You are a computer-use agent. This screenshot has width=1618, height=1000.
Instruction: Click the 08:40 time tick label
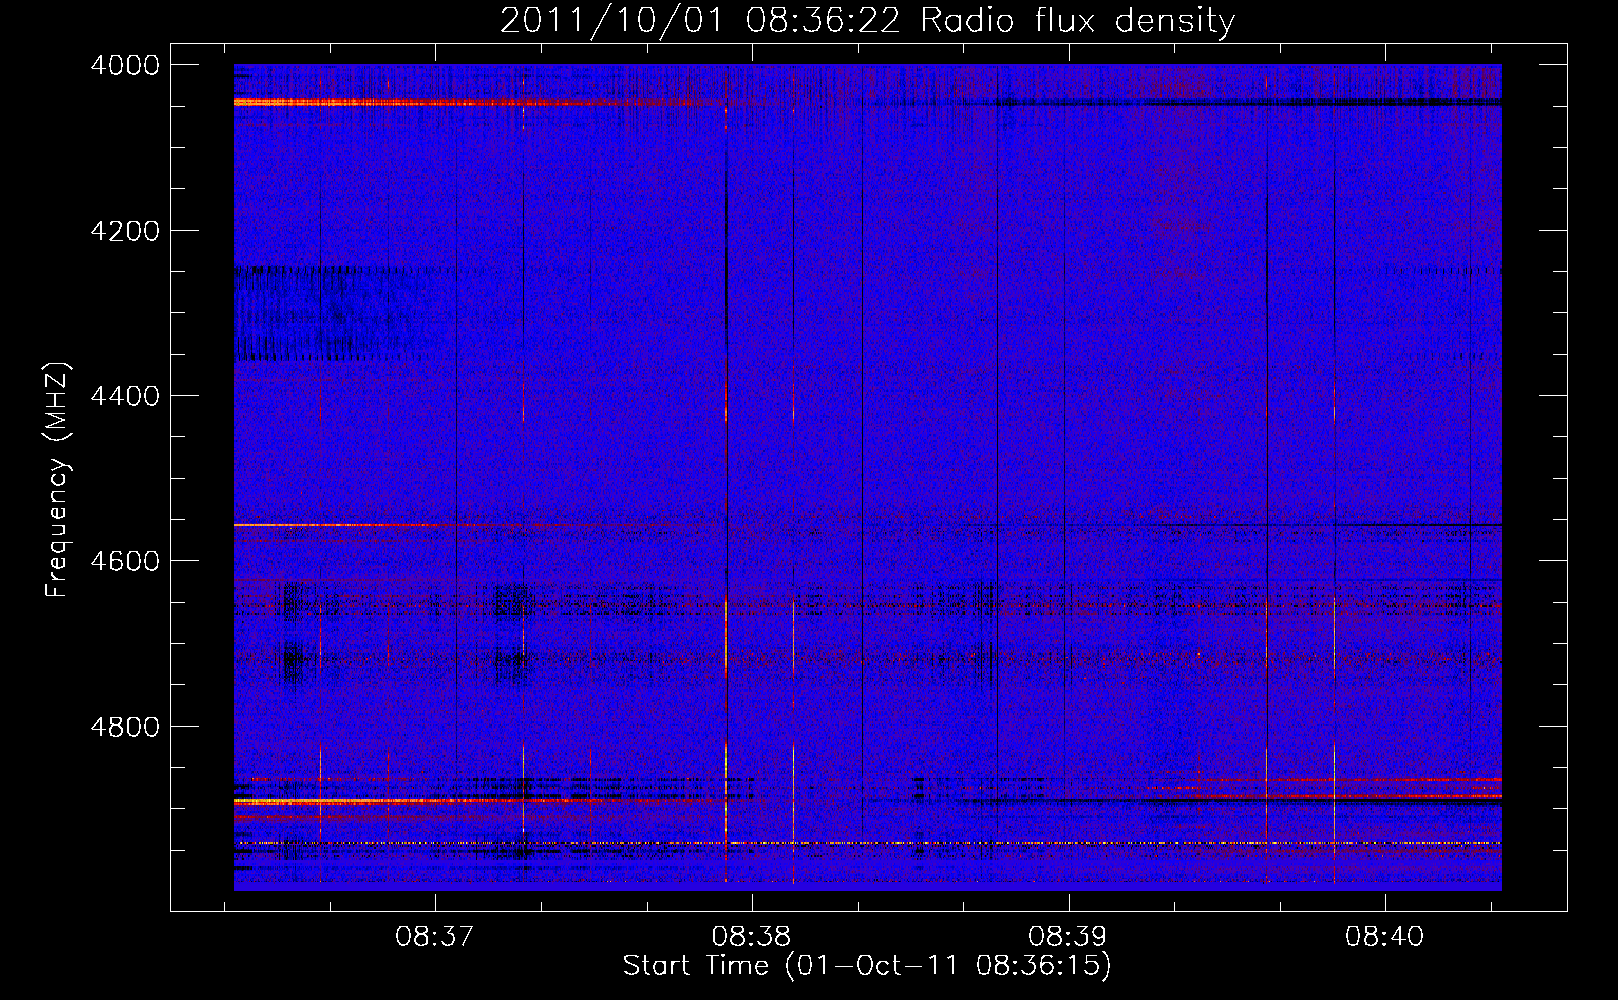coord(1384,937)
